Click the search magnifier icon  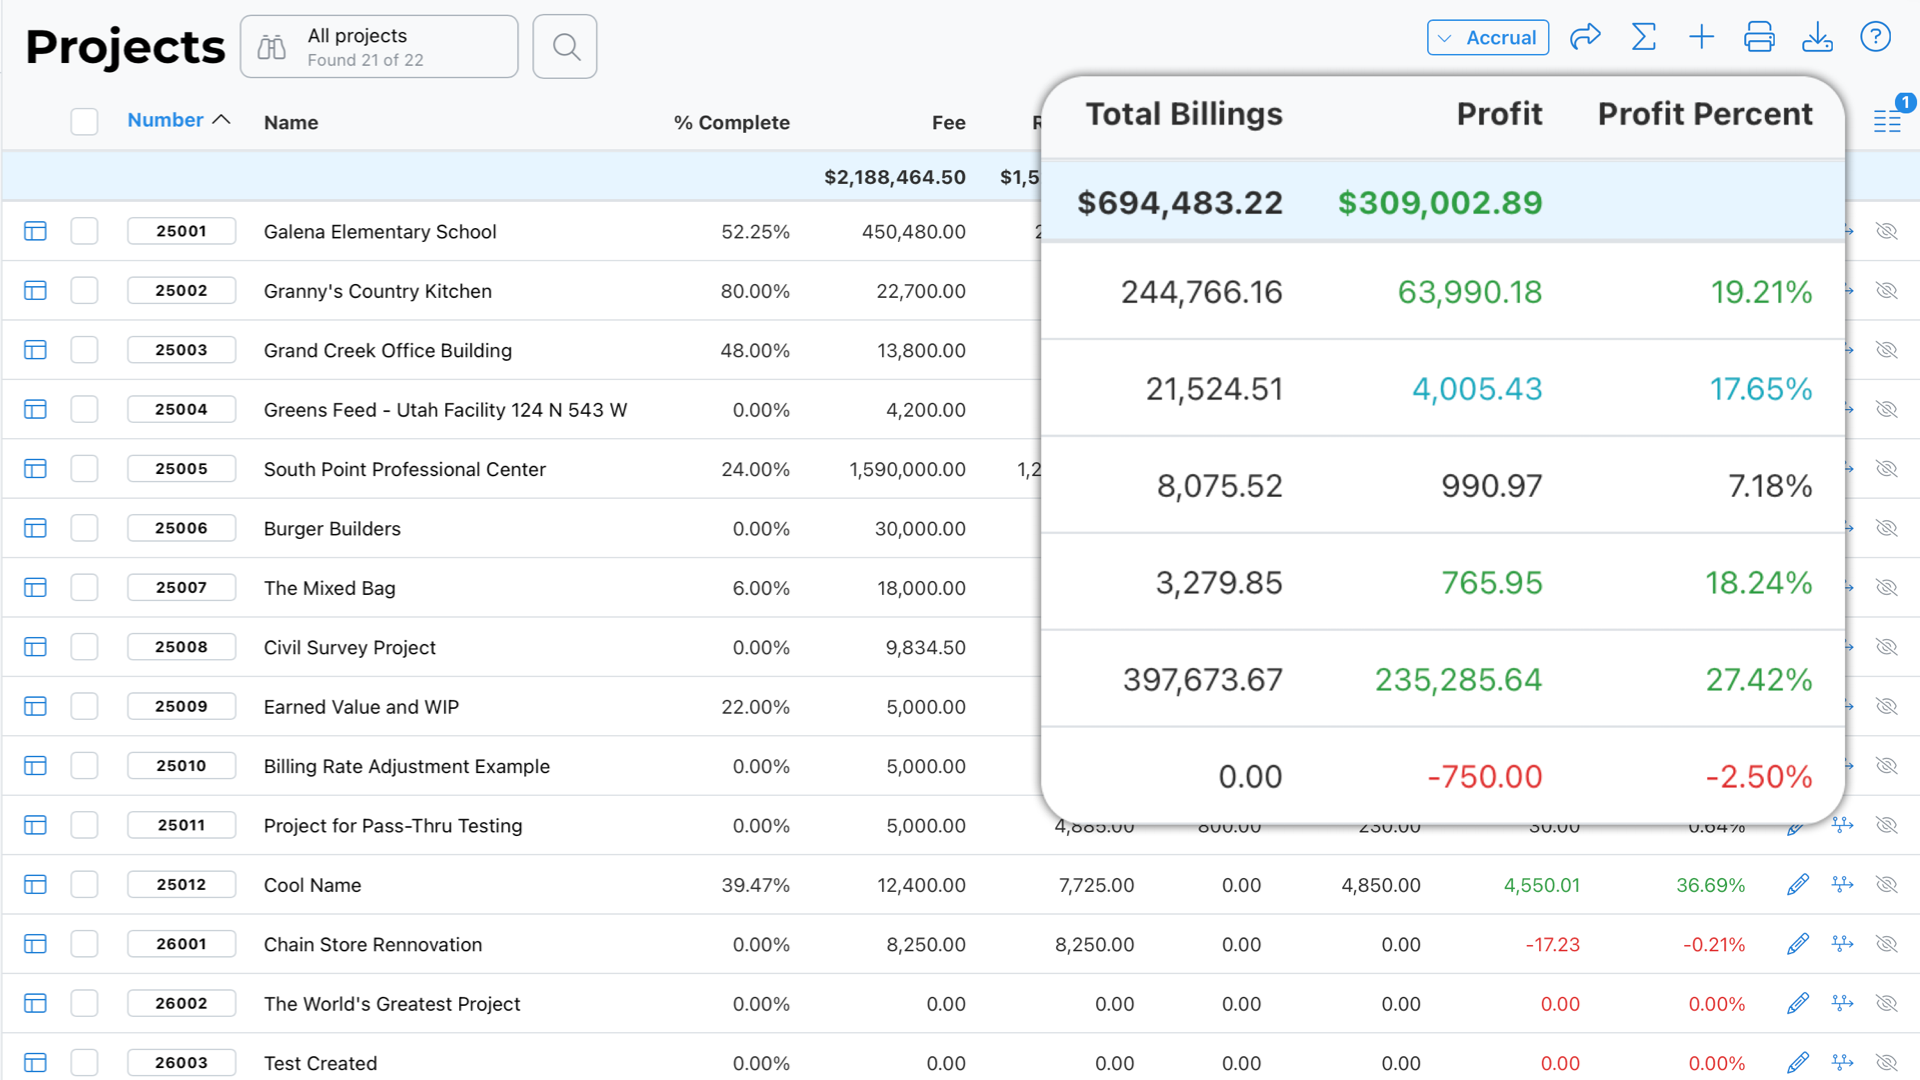pyautogui.click(x=564, y=46)
